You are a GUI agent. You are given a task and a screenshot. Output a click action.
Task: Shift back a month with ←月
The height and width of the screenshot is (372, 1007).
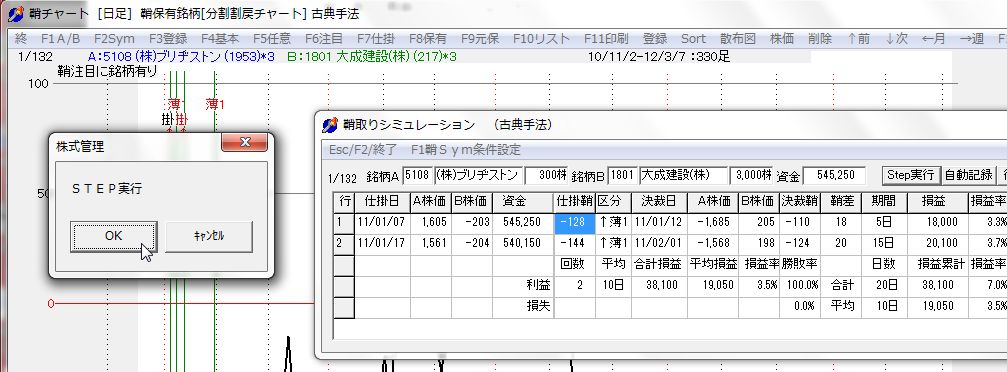pyautogui.click(x=934, y=39)
